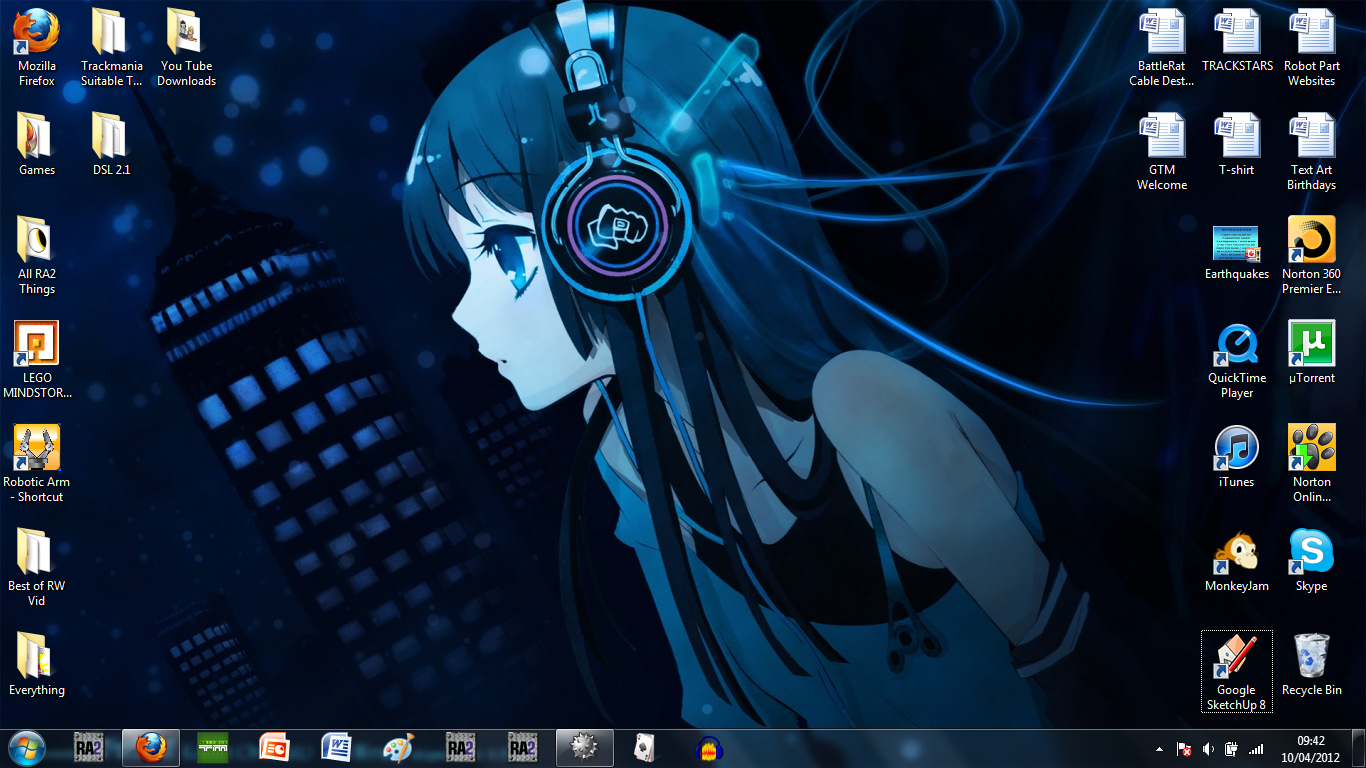Launch Paint from the taskbar palette icon
The height and width of the screenshot is (768, 1366).
[399, 747]
